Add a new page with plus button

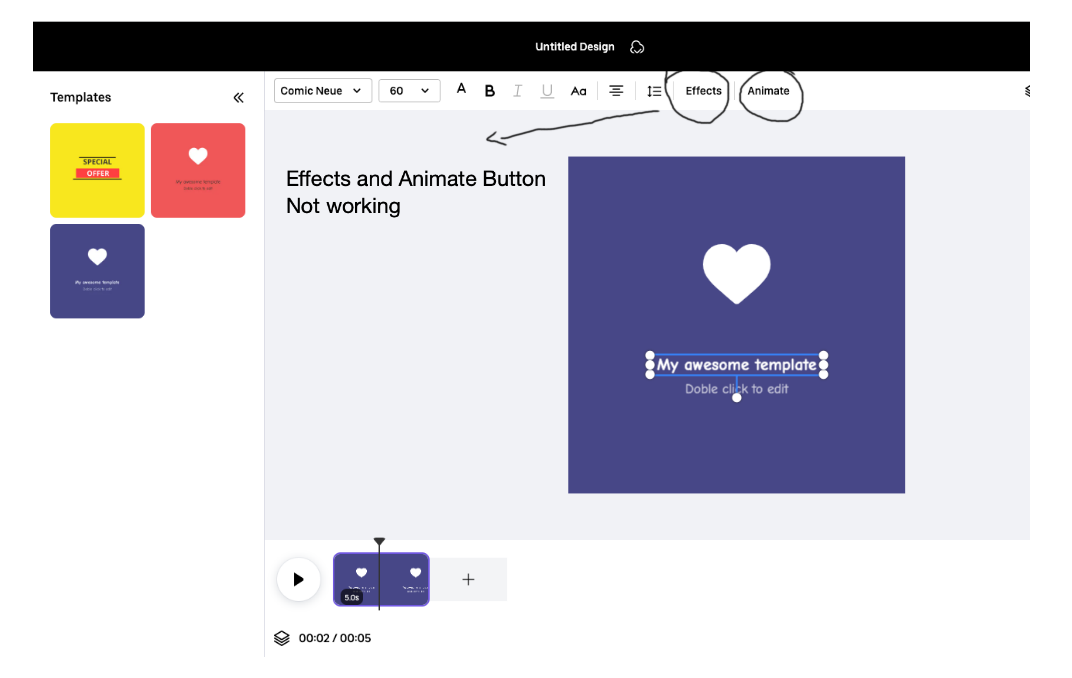point(468,580)
